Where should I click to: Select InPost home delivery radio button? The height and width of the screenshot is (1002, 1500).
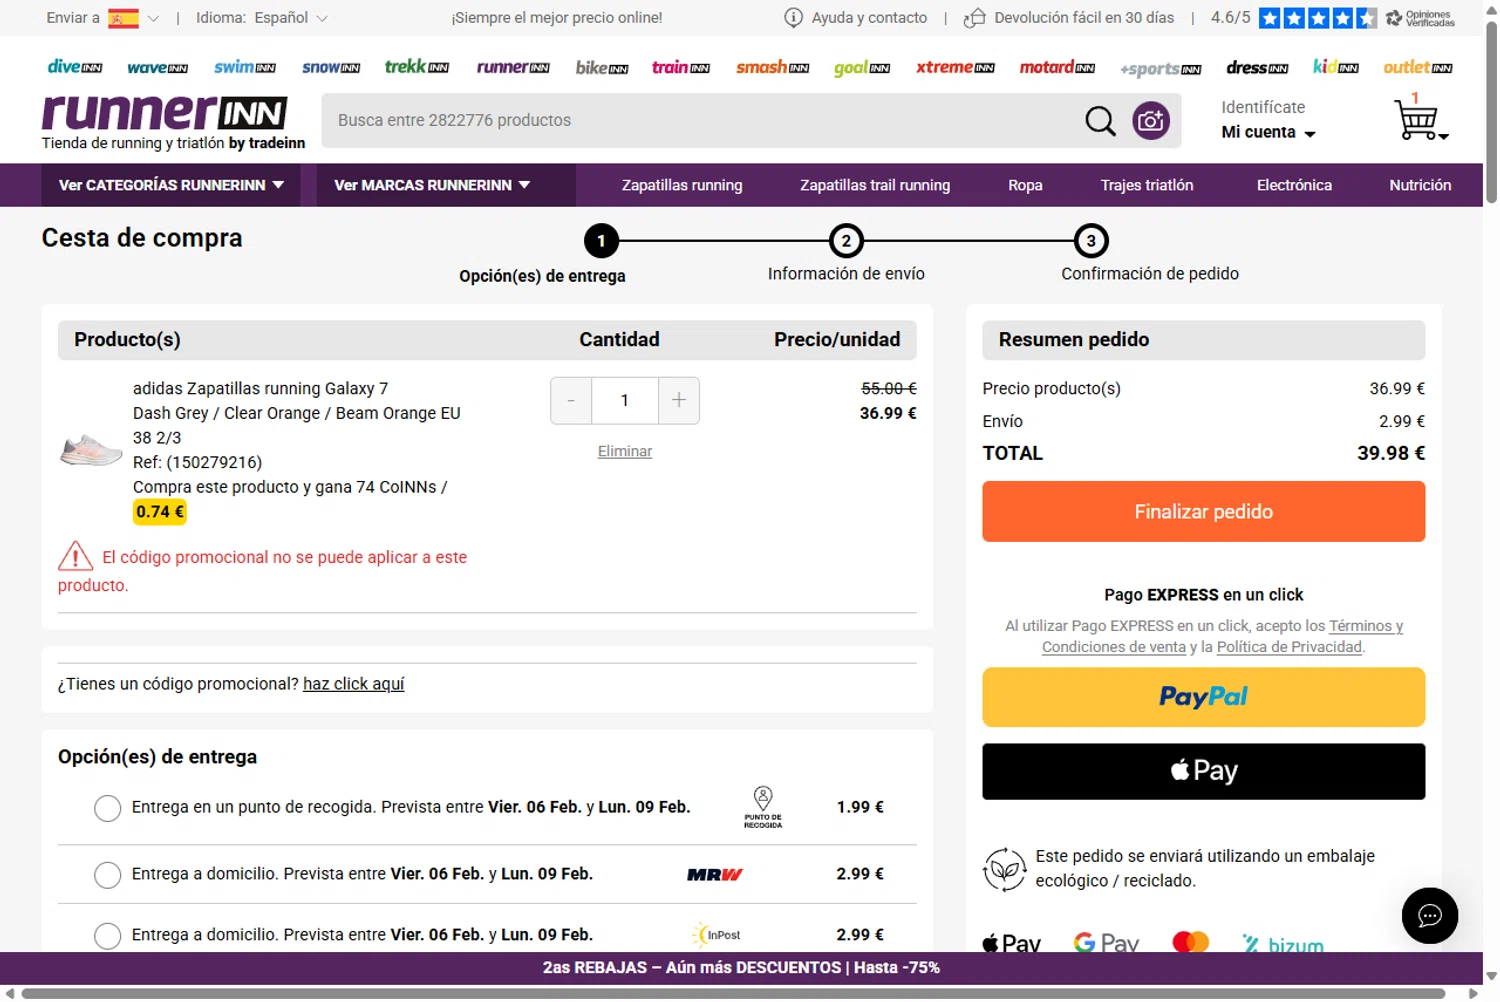(x=107, y=936)
